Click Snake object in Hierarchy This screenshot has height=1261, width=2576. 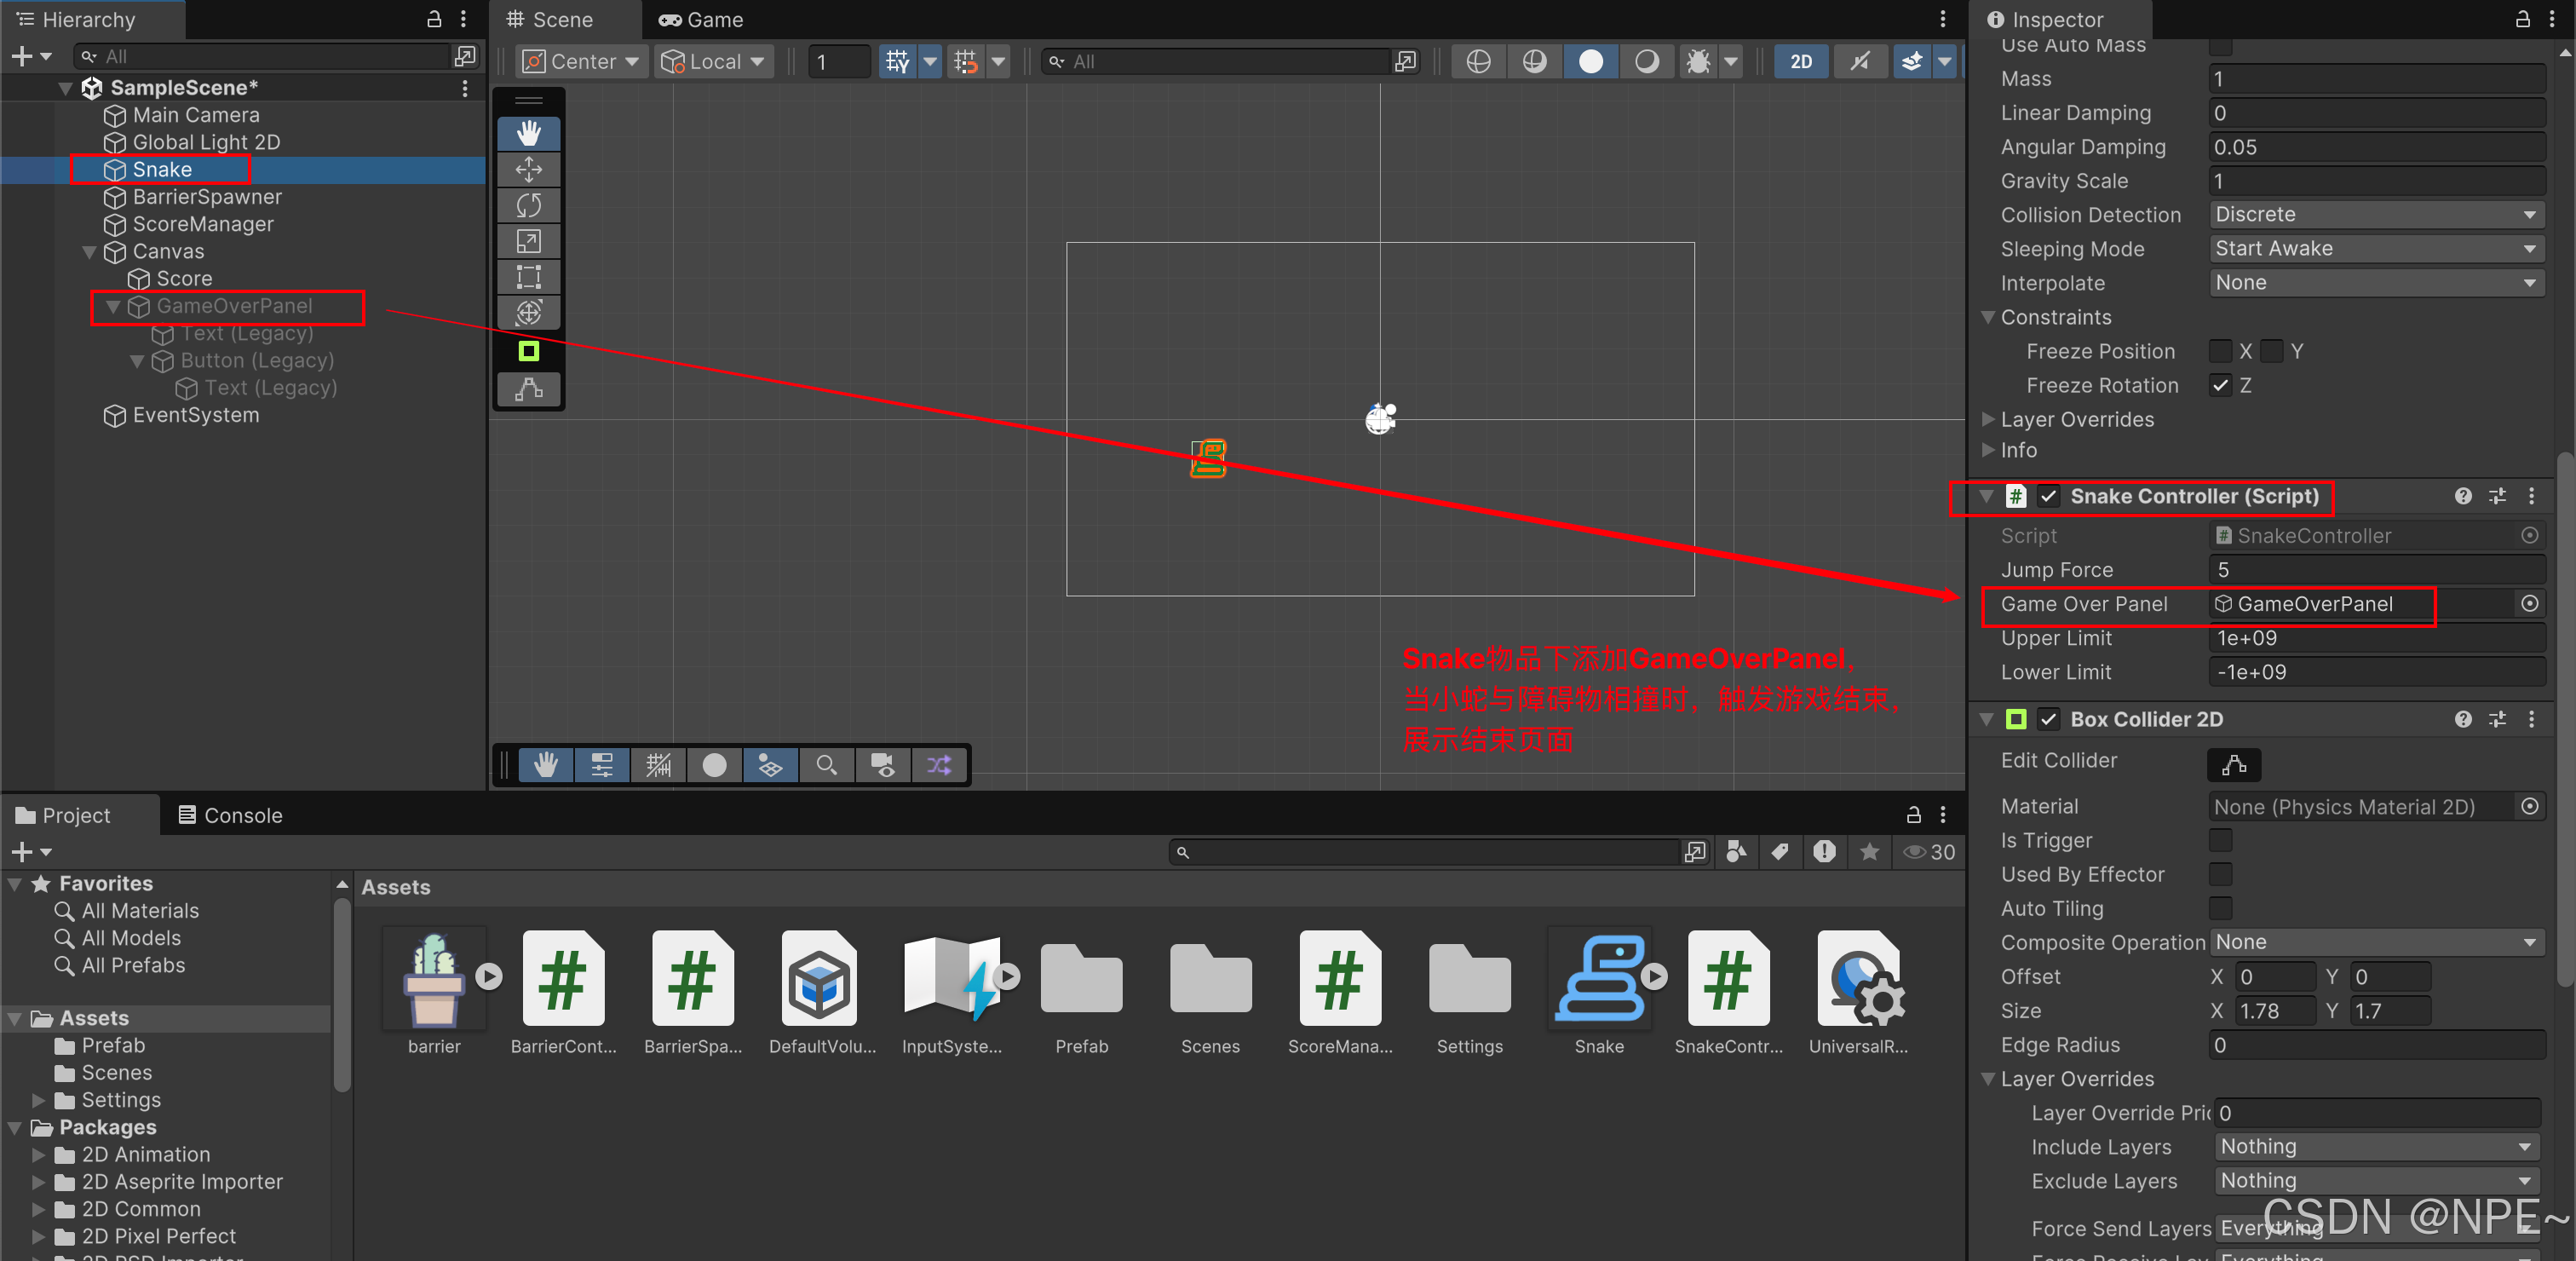(x=159, y=170)
